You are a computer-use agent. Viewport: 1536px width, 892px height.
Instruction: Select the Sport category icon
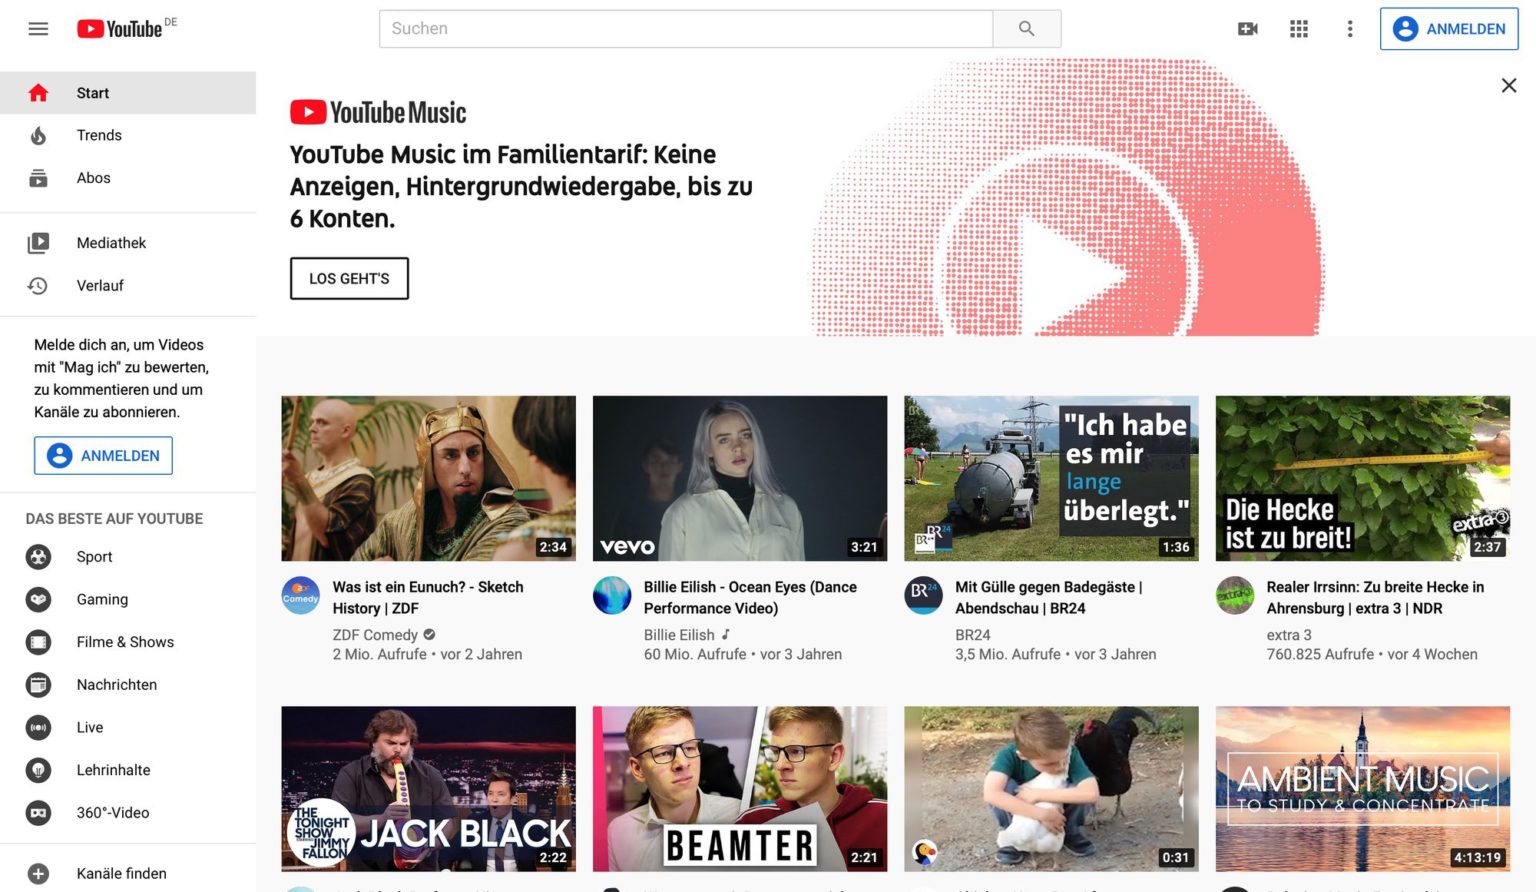coord(38,556)
